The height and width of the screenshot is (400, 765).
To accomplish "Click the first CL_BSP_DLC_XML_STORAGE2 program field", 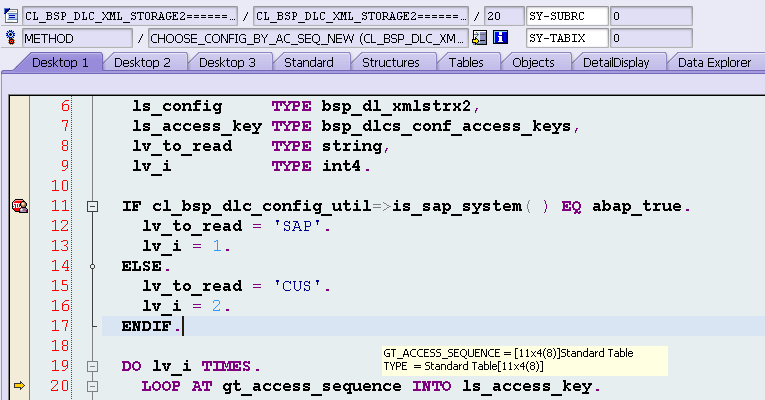I will point(130,16).
